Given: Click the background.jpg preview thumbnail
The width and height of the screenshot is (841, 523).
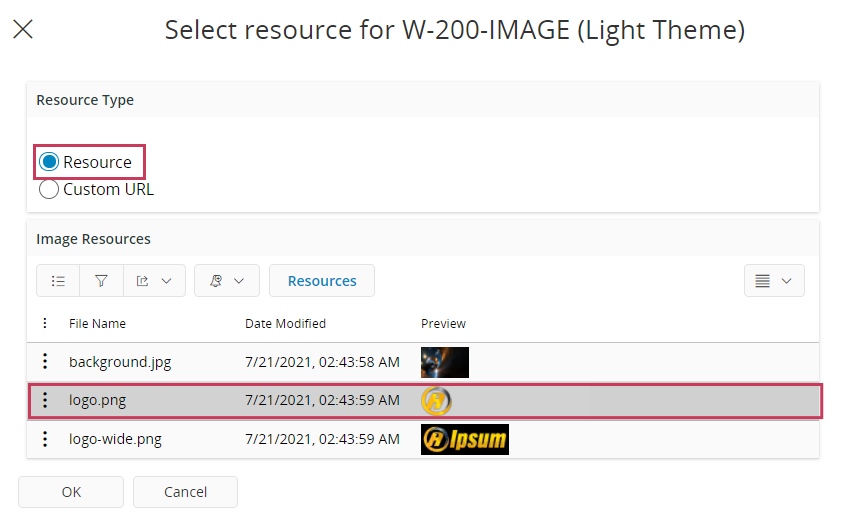Looking at the screenshot, I should [445, 362].
